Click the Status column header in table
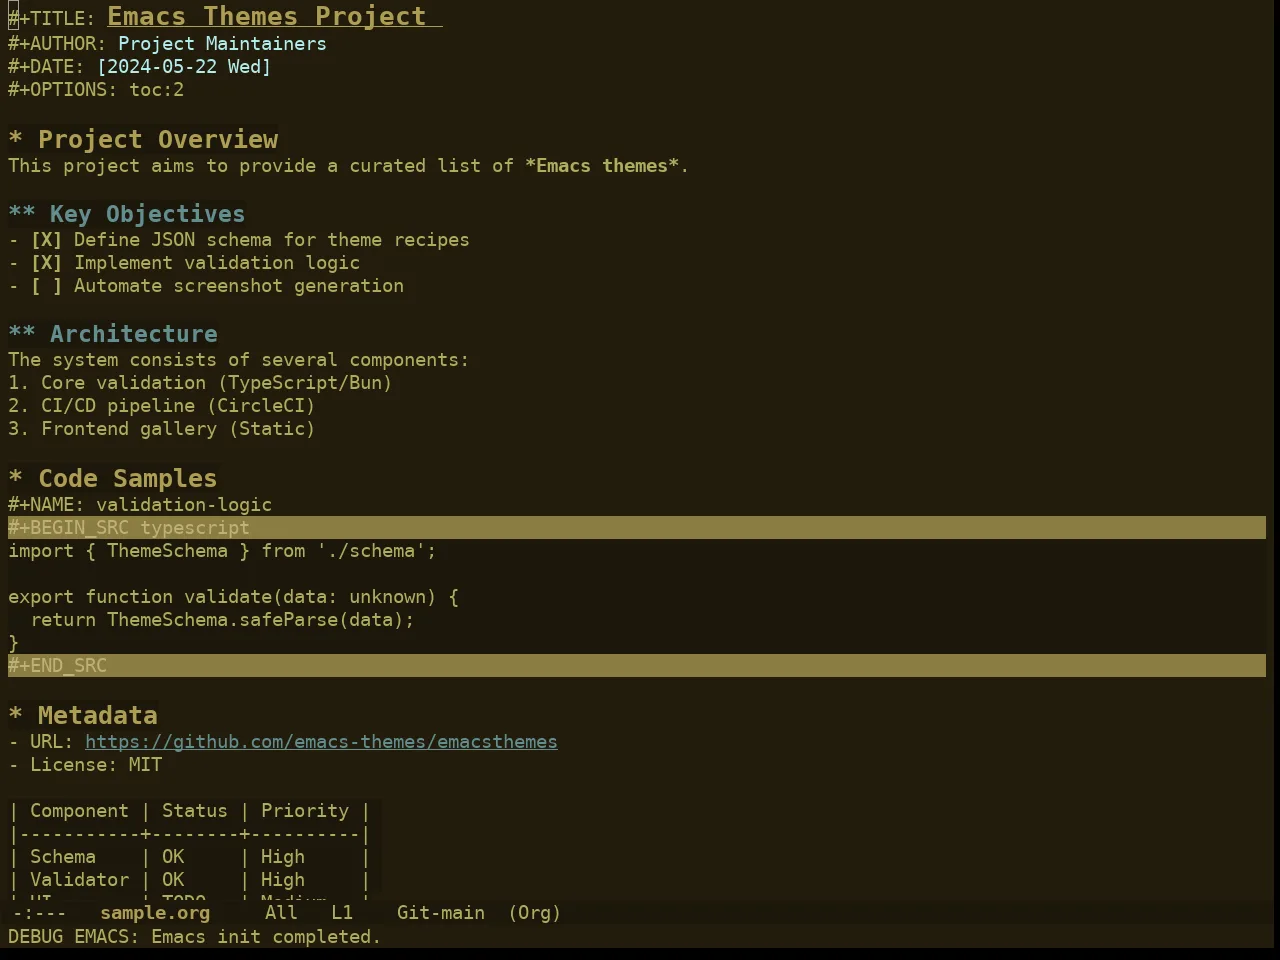1280x960 pixels. coord(195,811)
